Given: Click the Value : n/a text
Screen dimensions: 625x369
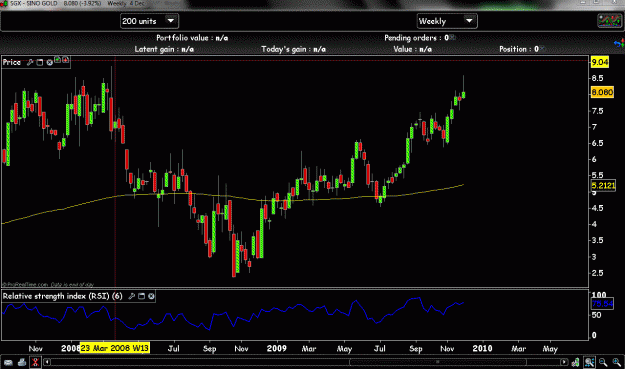Looking at the screenshot, I should 413,49.
